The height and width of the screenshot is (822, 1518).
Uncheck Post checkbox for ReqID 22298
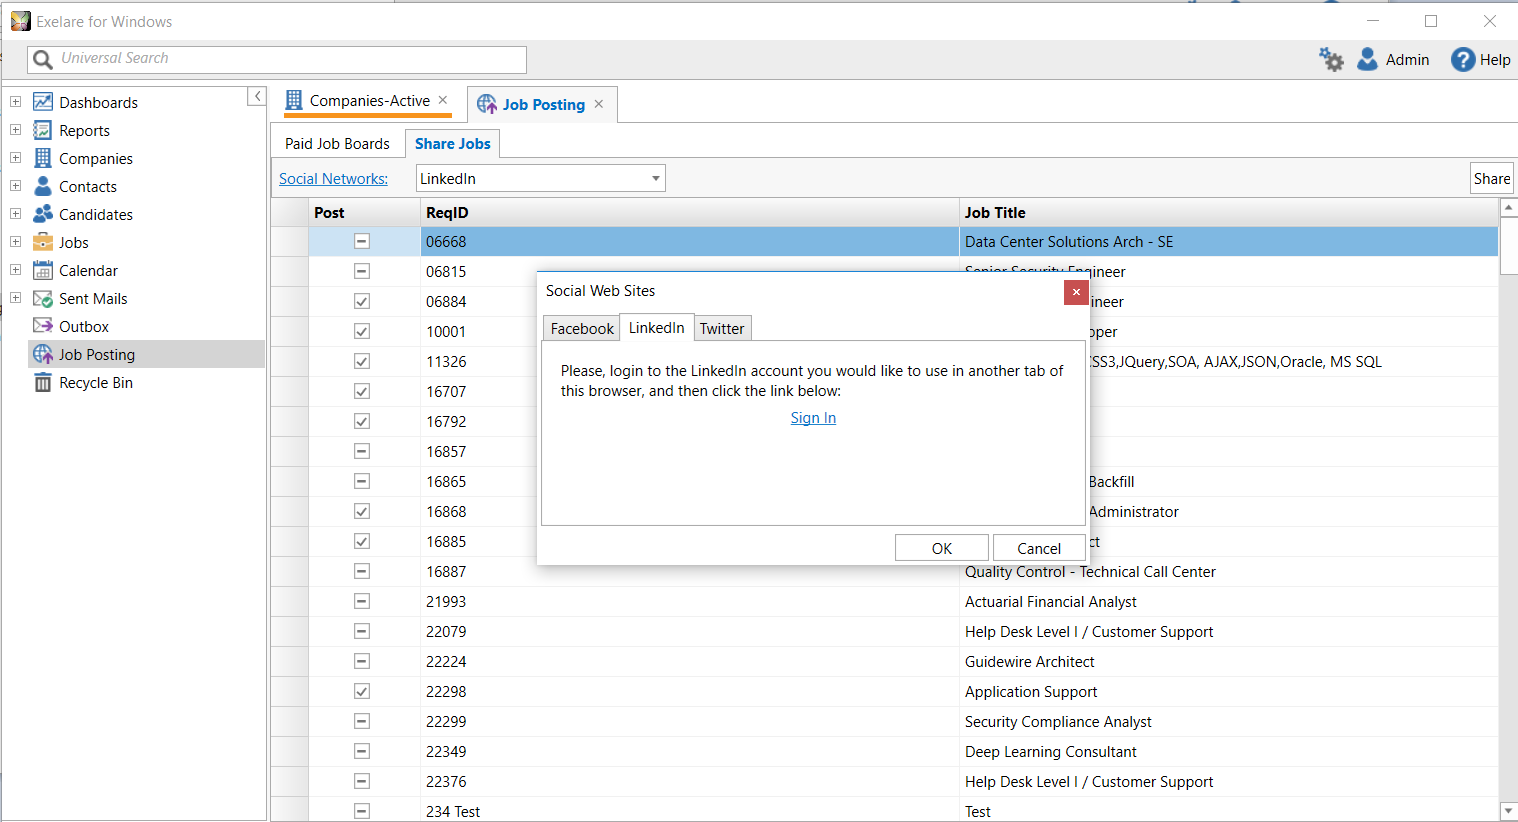(362, 691)
